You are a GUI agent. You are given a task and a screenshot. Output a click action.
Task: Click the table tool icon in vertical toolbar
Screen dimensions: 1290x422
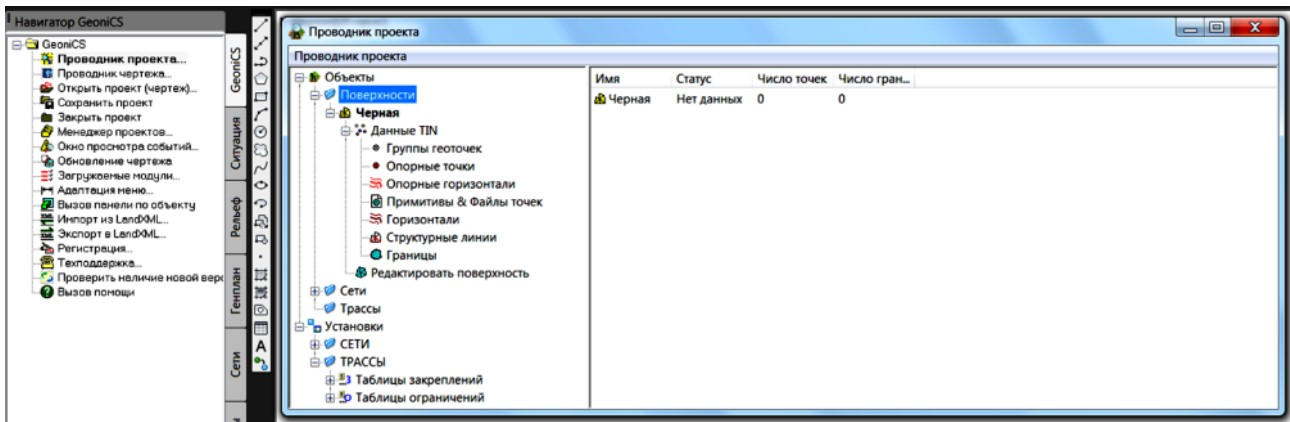click(261, 326)
